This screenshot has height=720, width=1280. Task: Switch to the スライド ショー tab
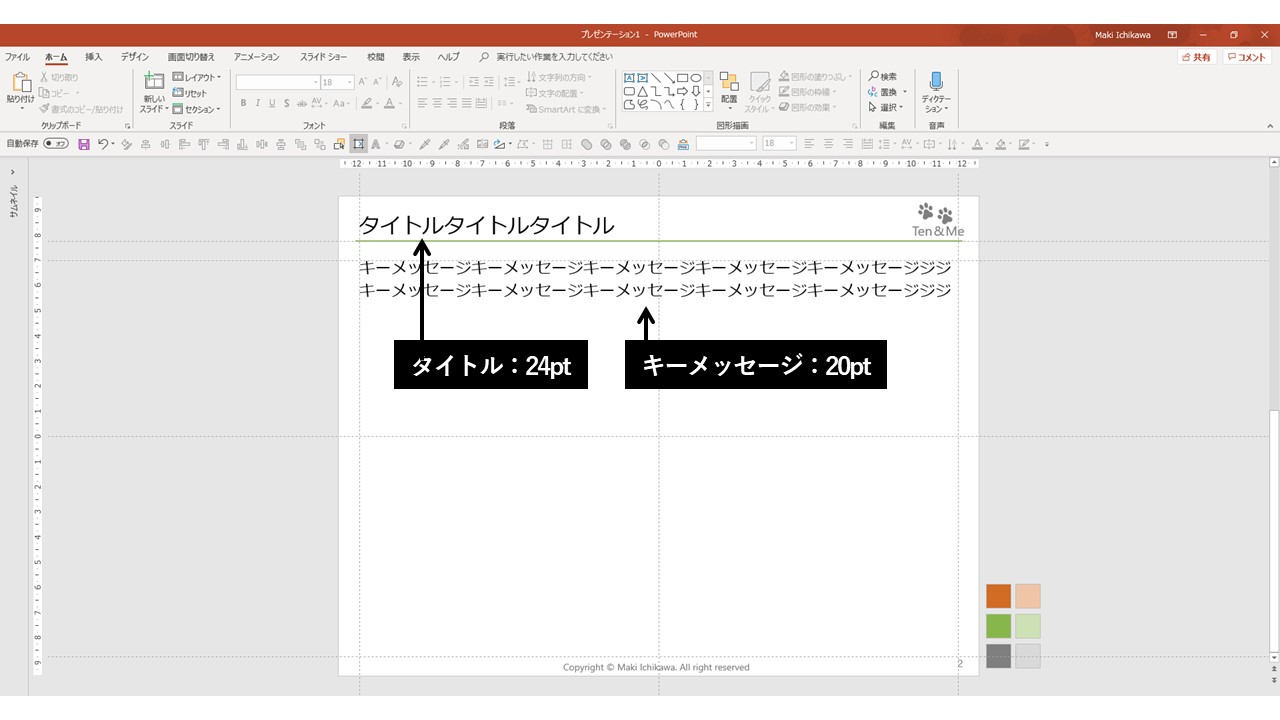point(324,57)
